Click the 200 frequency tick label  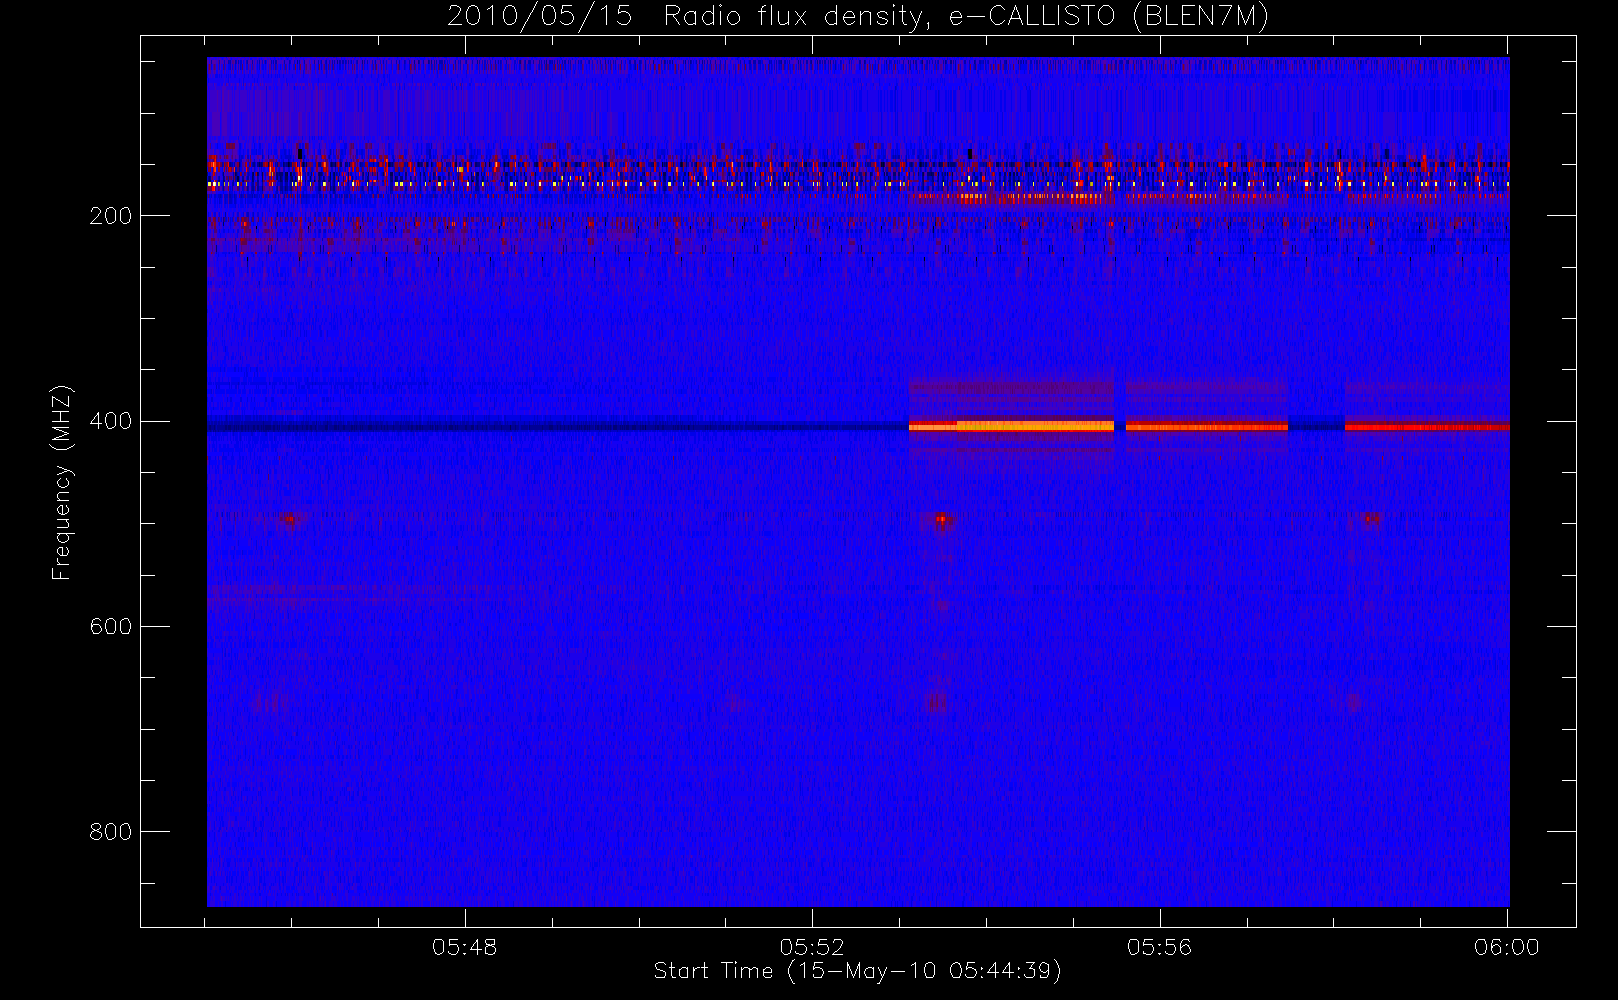coord(110,216)
